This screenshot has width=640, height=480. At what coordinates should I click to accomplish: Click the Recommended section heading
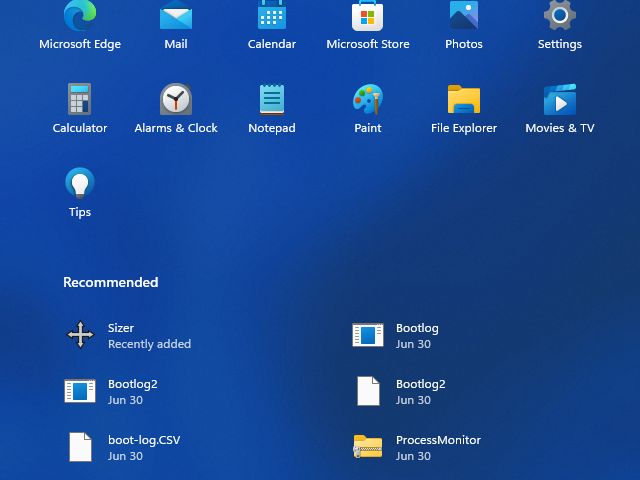pos(111,282)
